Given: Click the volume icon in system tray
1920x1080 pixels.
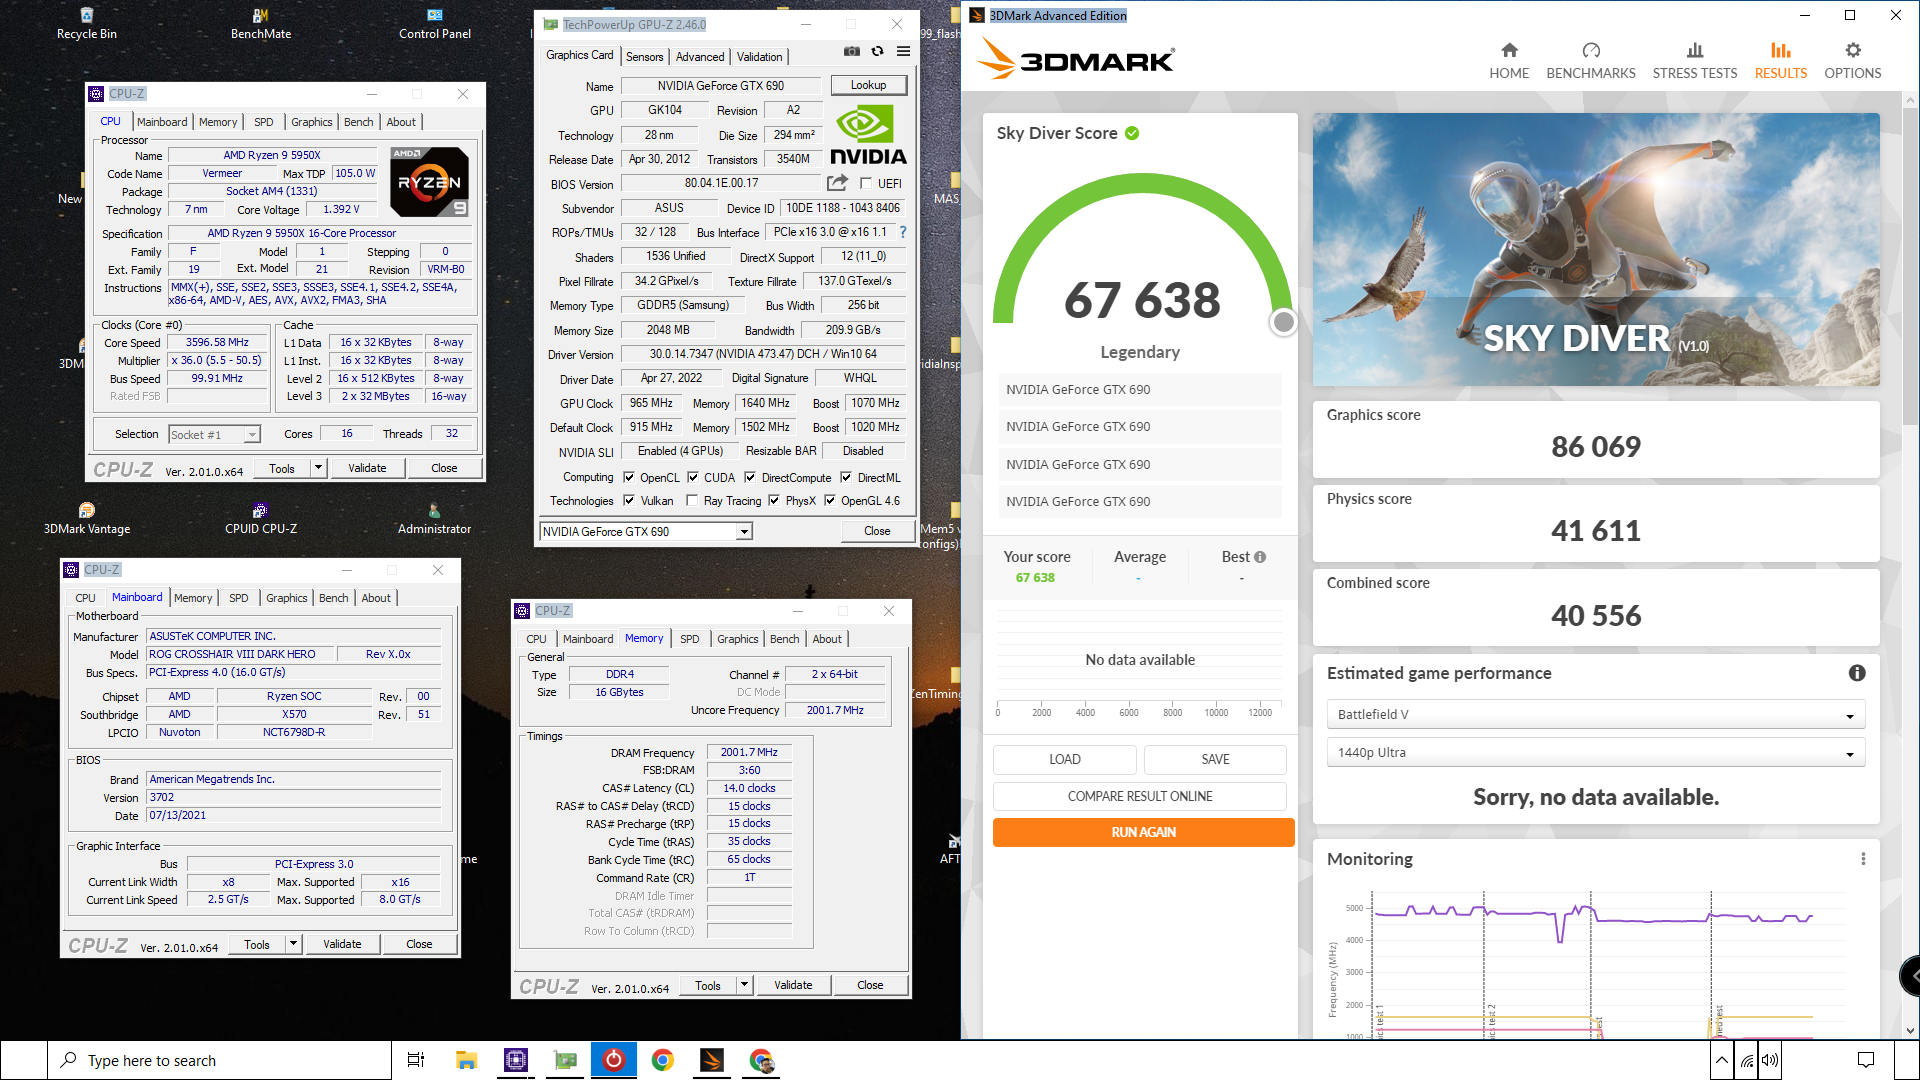Looking at the screenshot, I should coord(1770,1060).
